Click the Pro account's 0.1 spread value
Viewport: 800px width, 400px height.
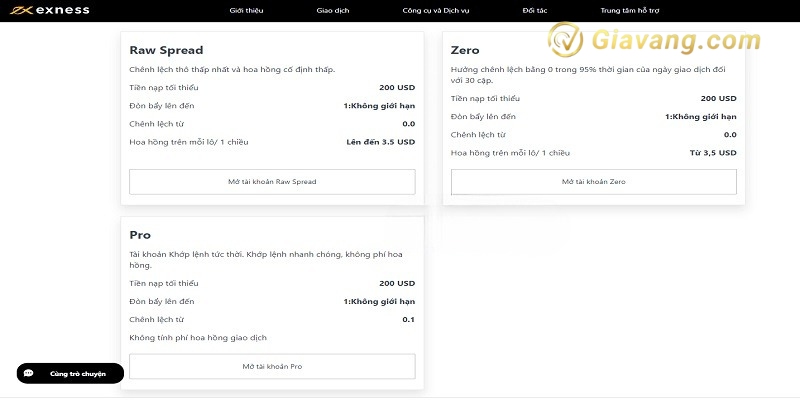pos(408,320)
